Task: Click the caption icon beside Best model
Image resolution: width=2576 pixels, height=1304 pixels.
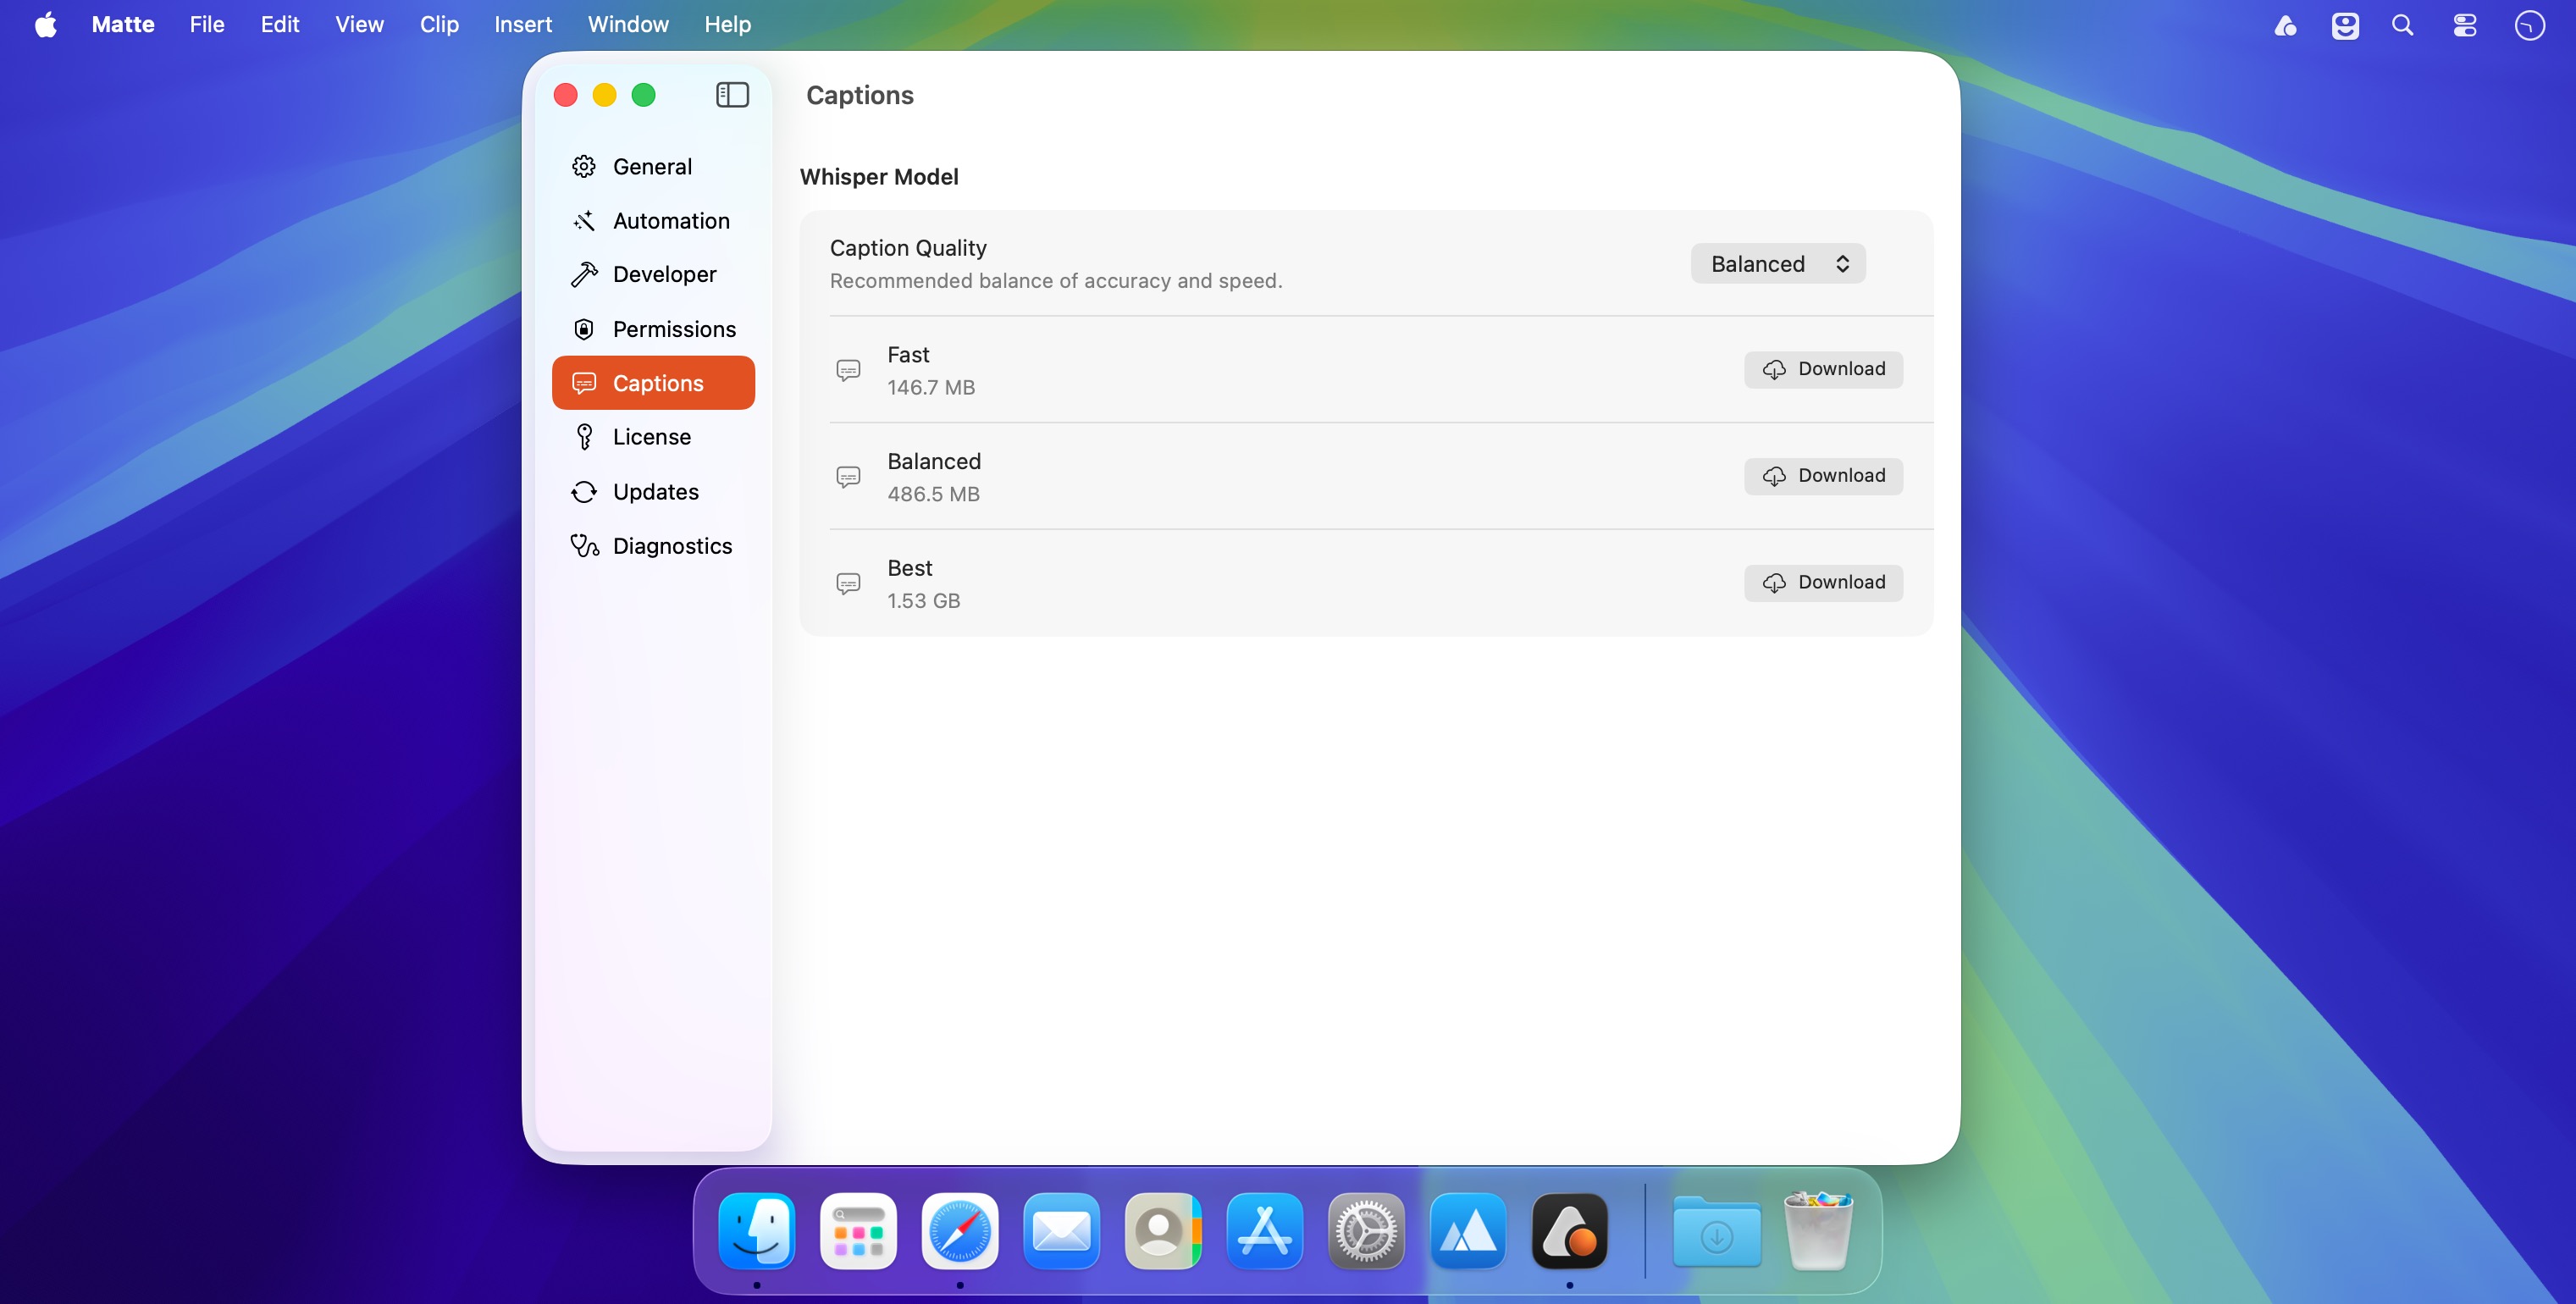Action: click(x=848, y=584)
